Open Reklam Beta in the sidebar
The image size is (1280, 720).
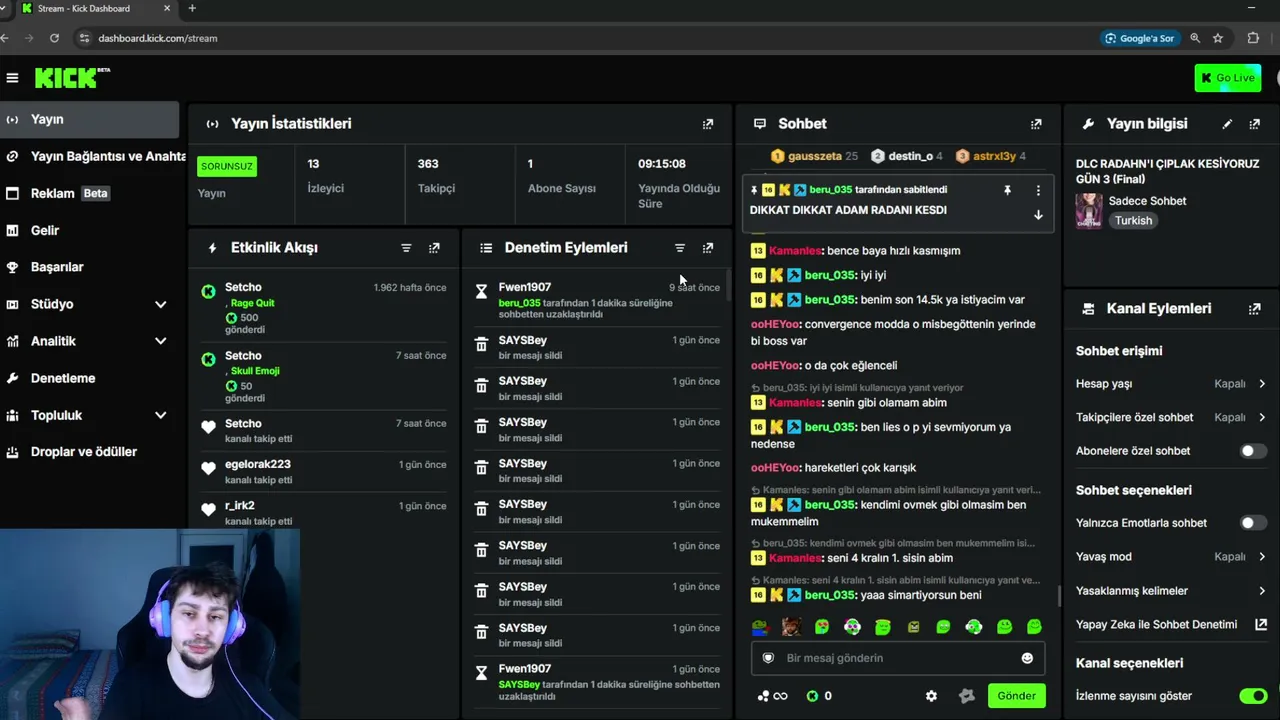coord(90,193)
